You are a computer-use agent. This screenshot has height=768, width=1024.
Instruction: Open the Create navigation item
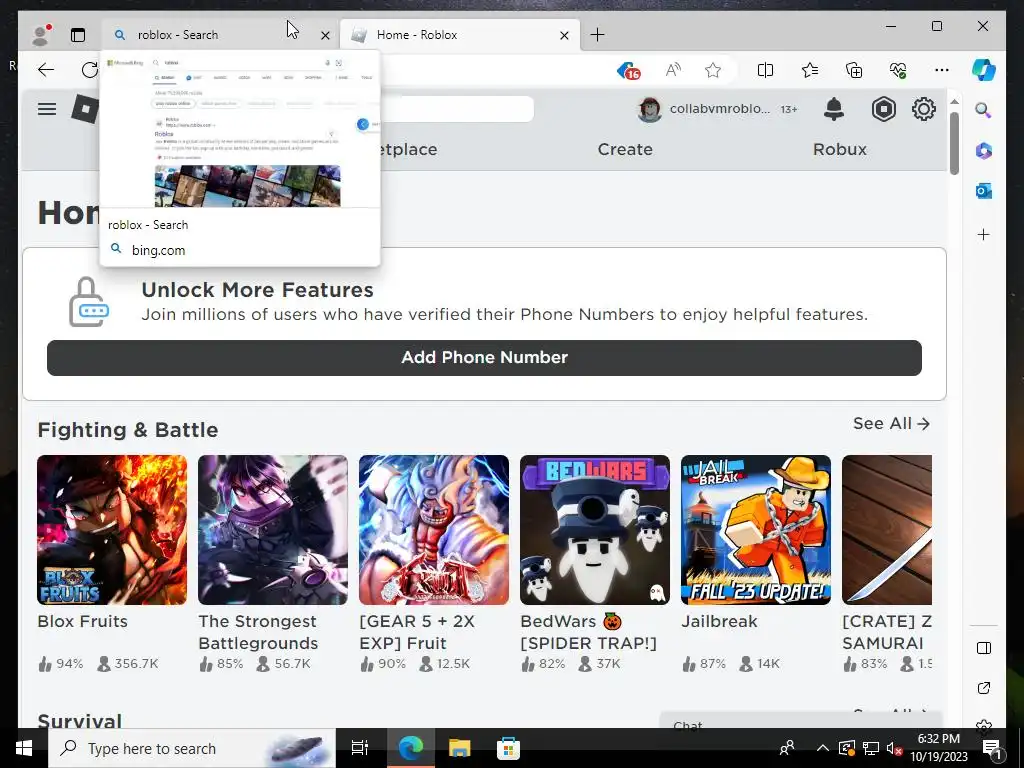pos(625,149)
